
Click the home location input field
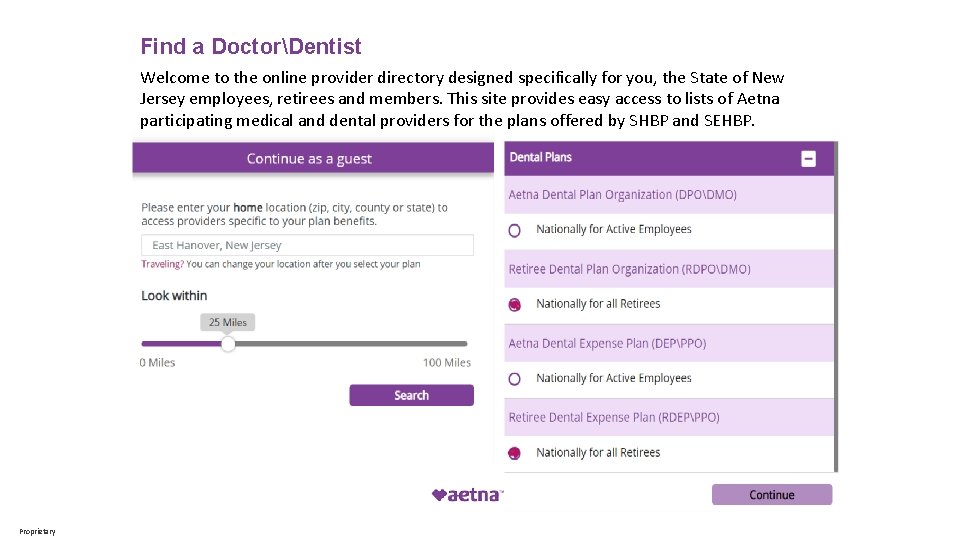coord(307,245)
